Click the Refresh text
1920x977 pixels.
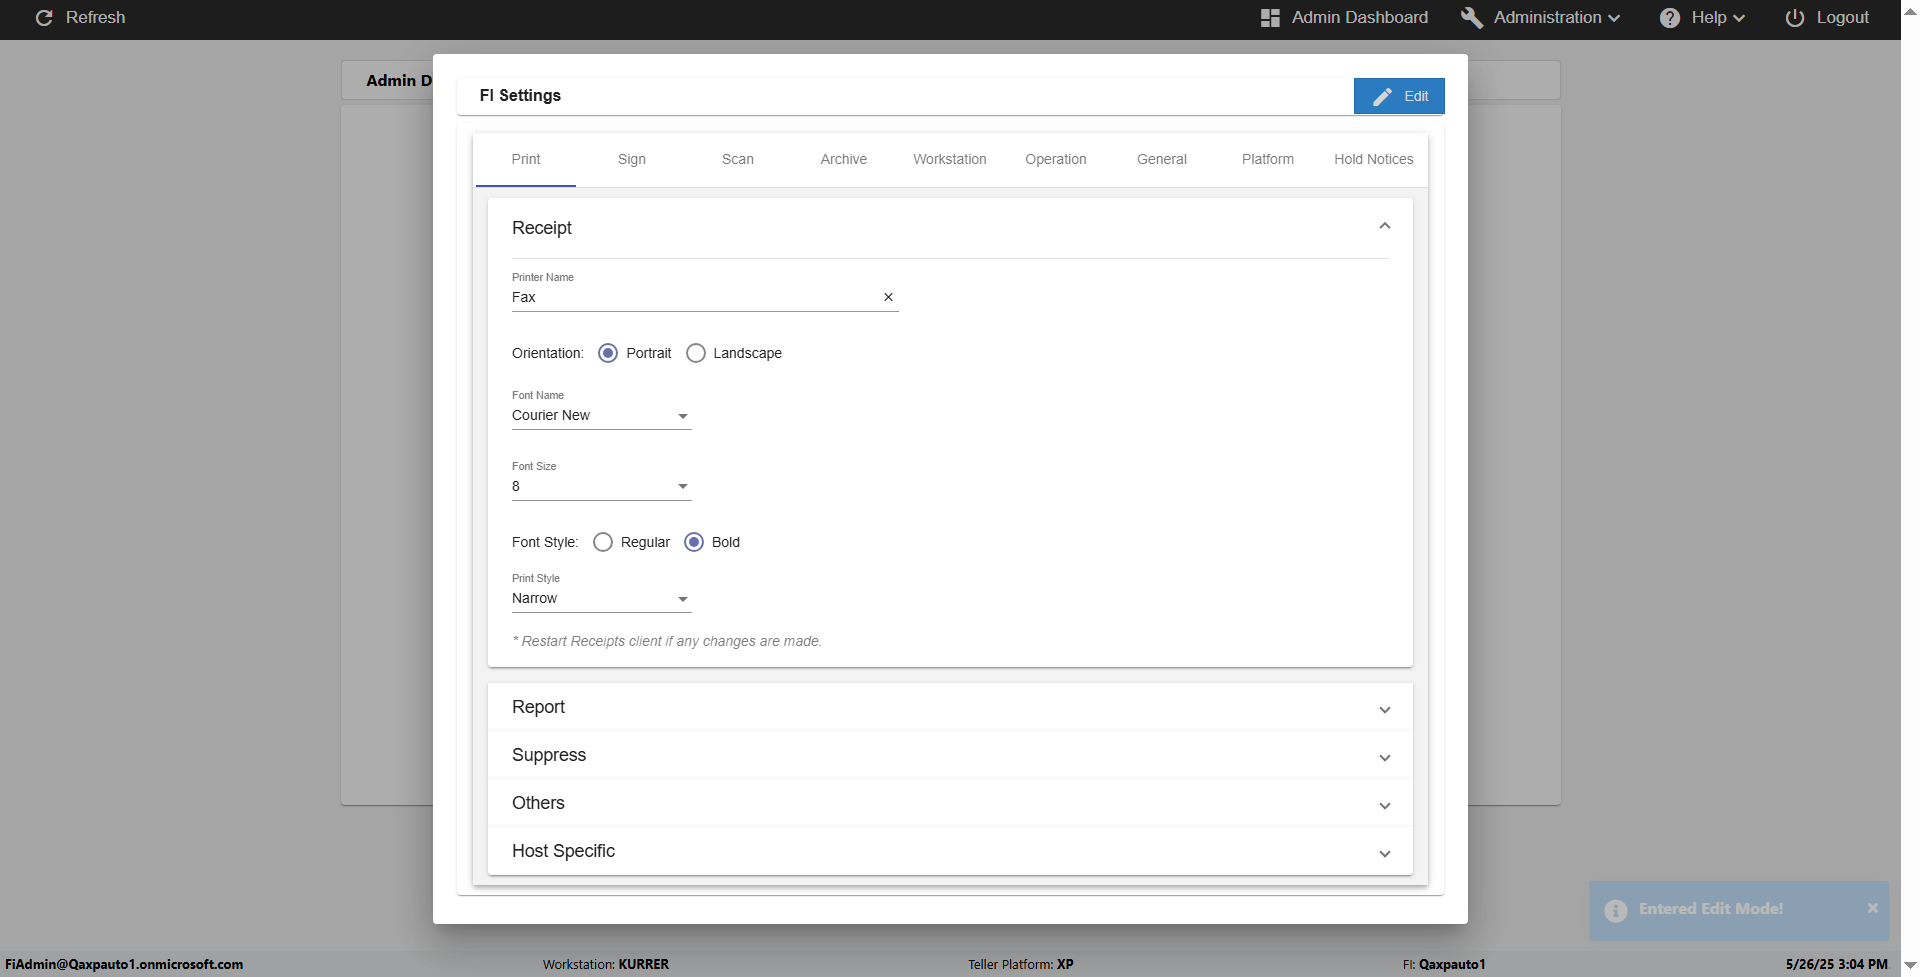(x=96, y=18)
